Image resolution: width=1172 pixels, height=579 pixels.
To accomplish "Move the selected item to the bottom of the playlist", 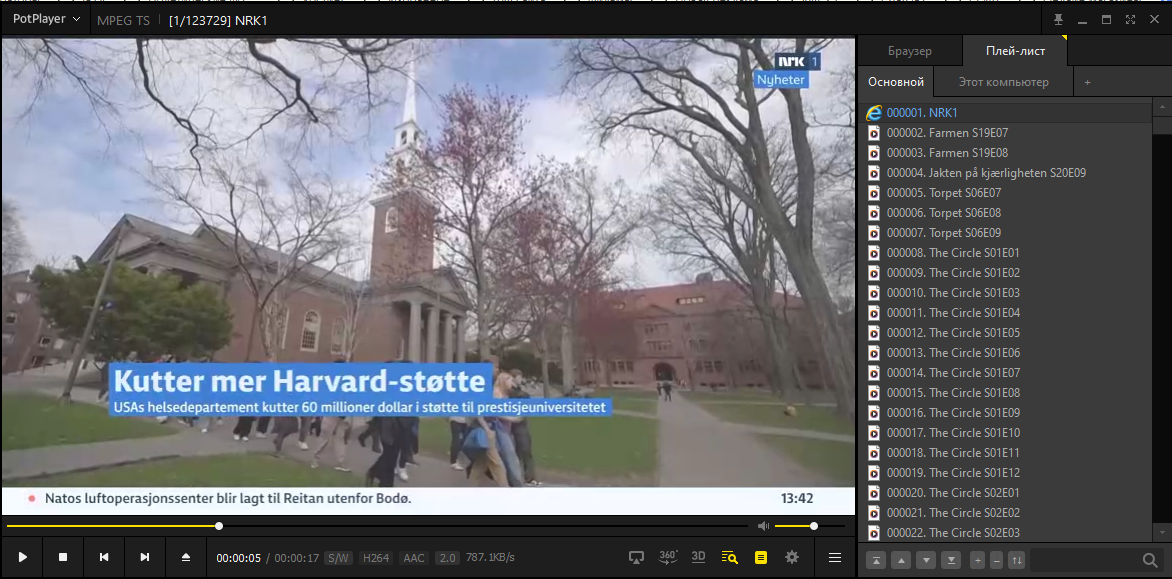I will pyautogui.click(x=951, y=560).
